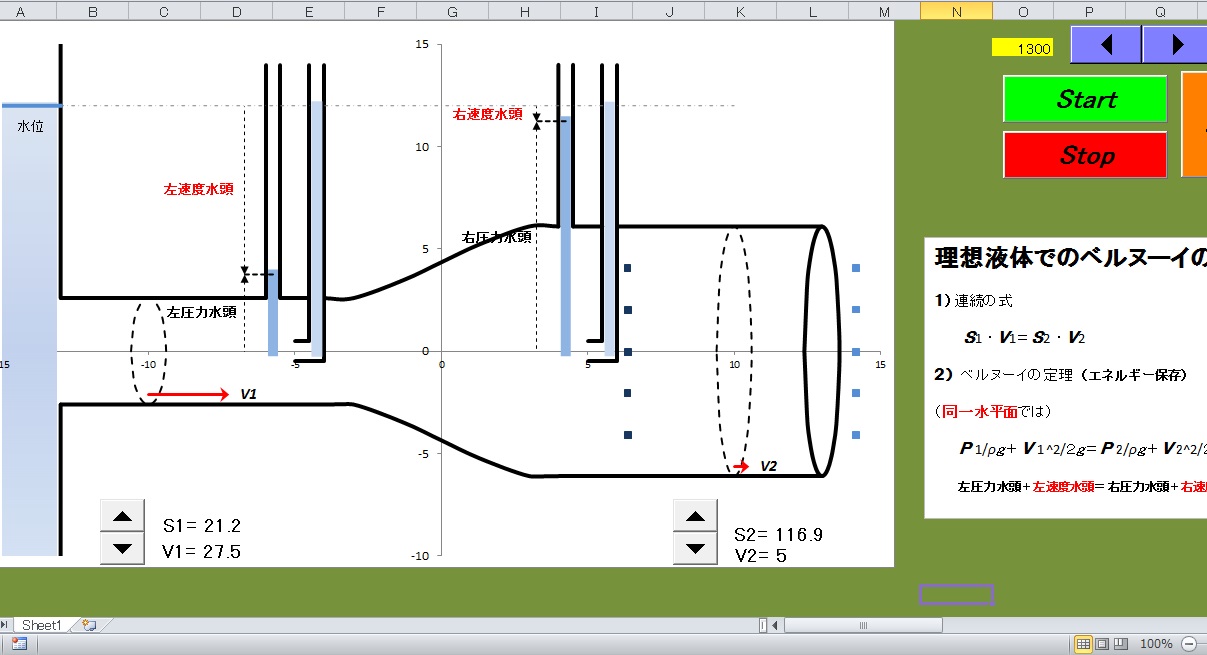Click the 右圧力水頭 label

[496, 238]
